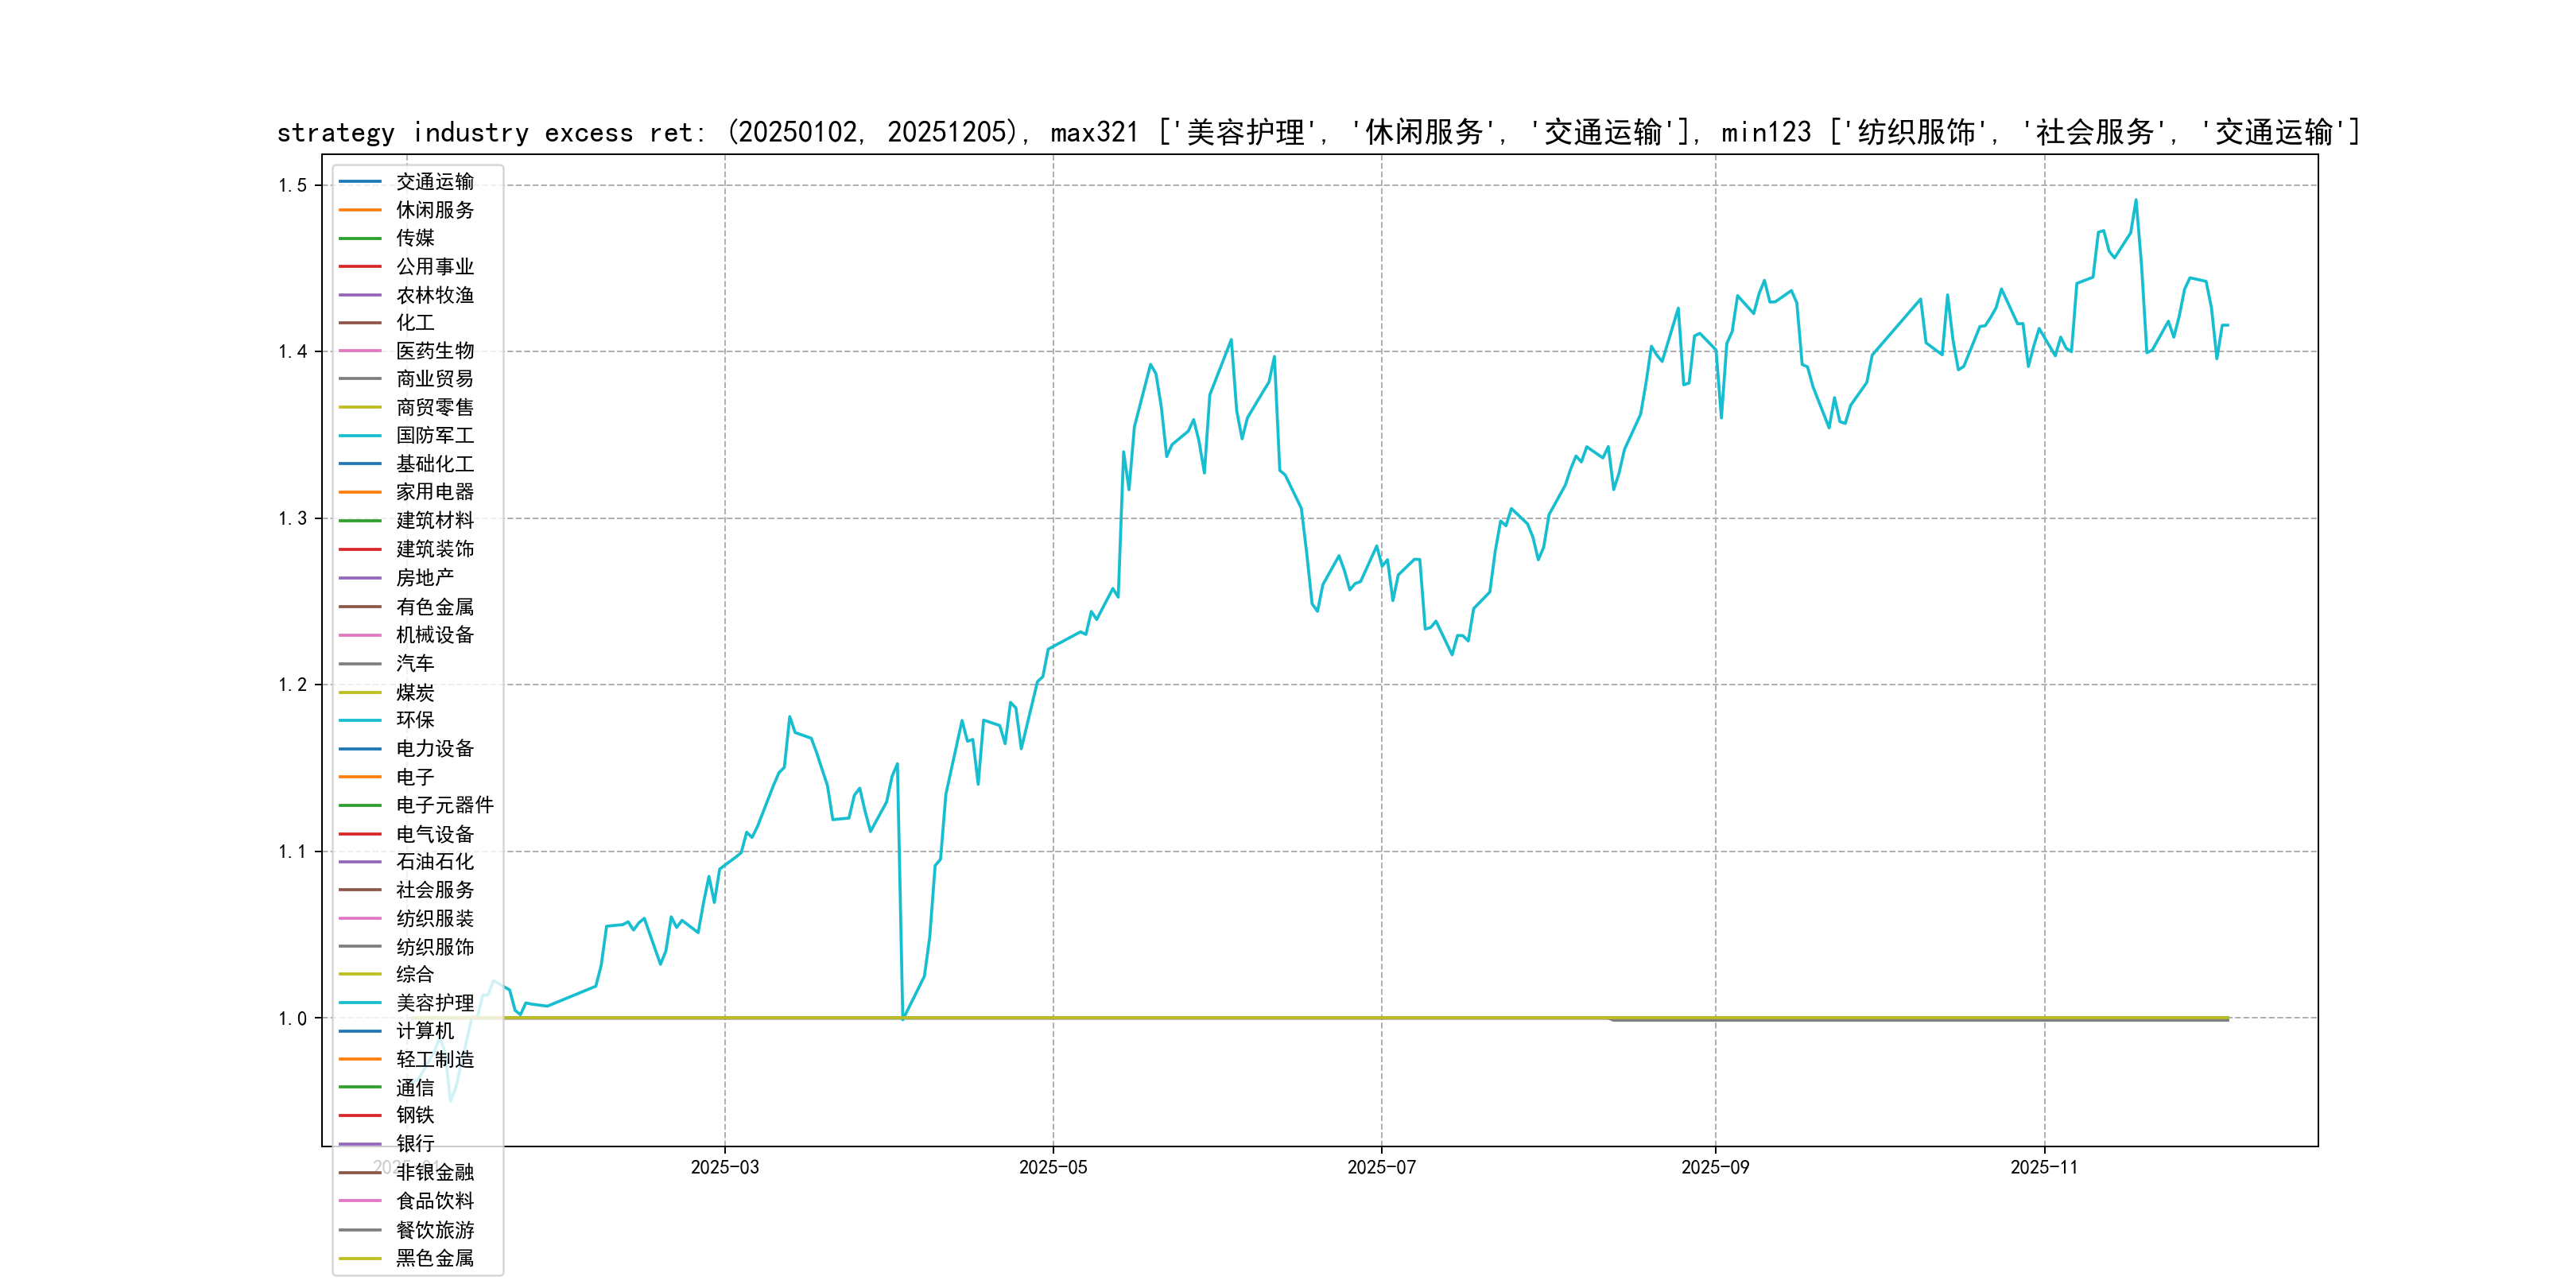This screenshot has height=1288, width=2576.
Task: Click the 国防军工 legend label
Action: (434, 436)
